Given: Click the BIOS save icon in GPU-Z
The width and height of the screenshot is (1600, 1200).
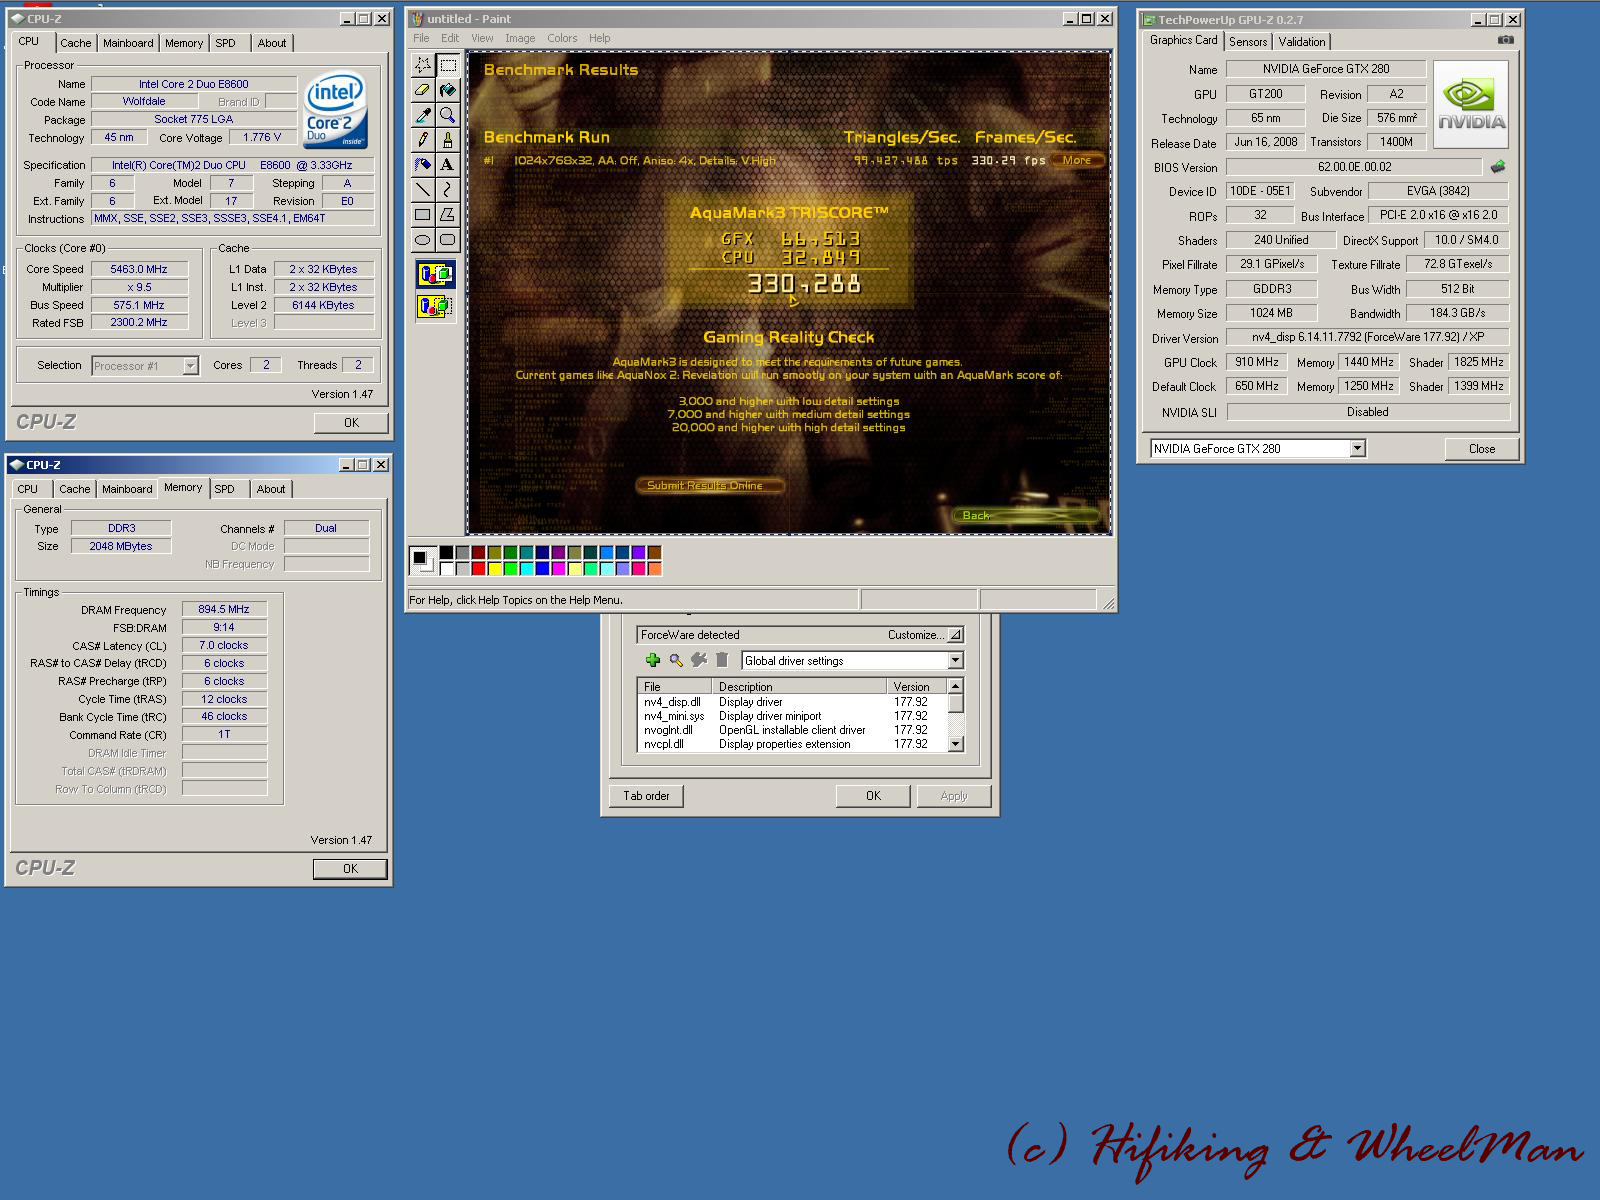Looking at the screenshot, I should click(1497, 167).
